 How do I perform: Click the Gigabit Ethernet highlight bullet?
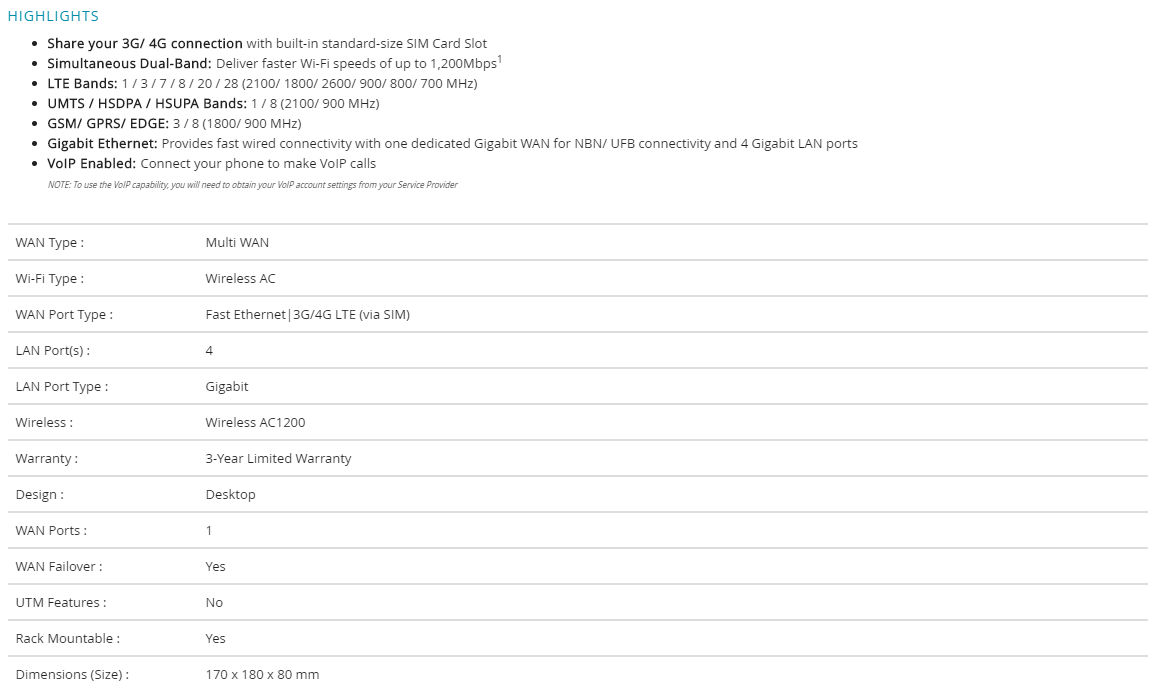click(452, 144)
